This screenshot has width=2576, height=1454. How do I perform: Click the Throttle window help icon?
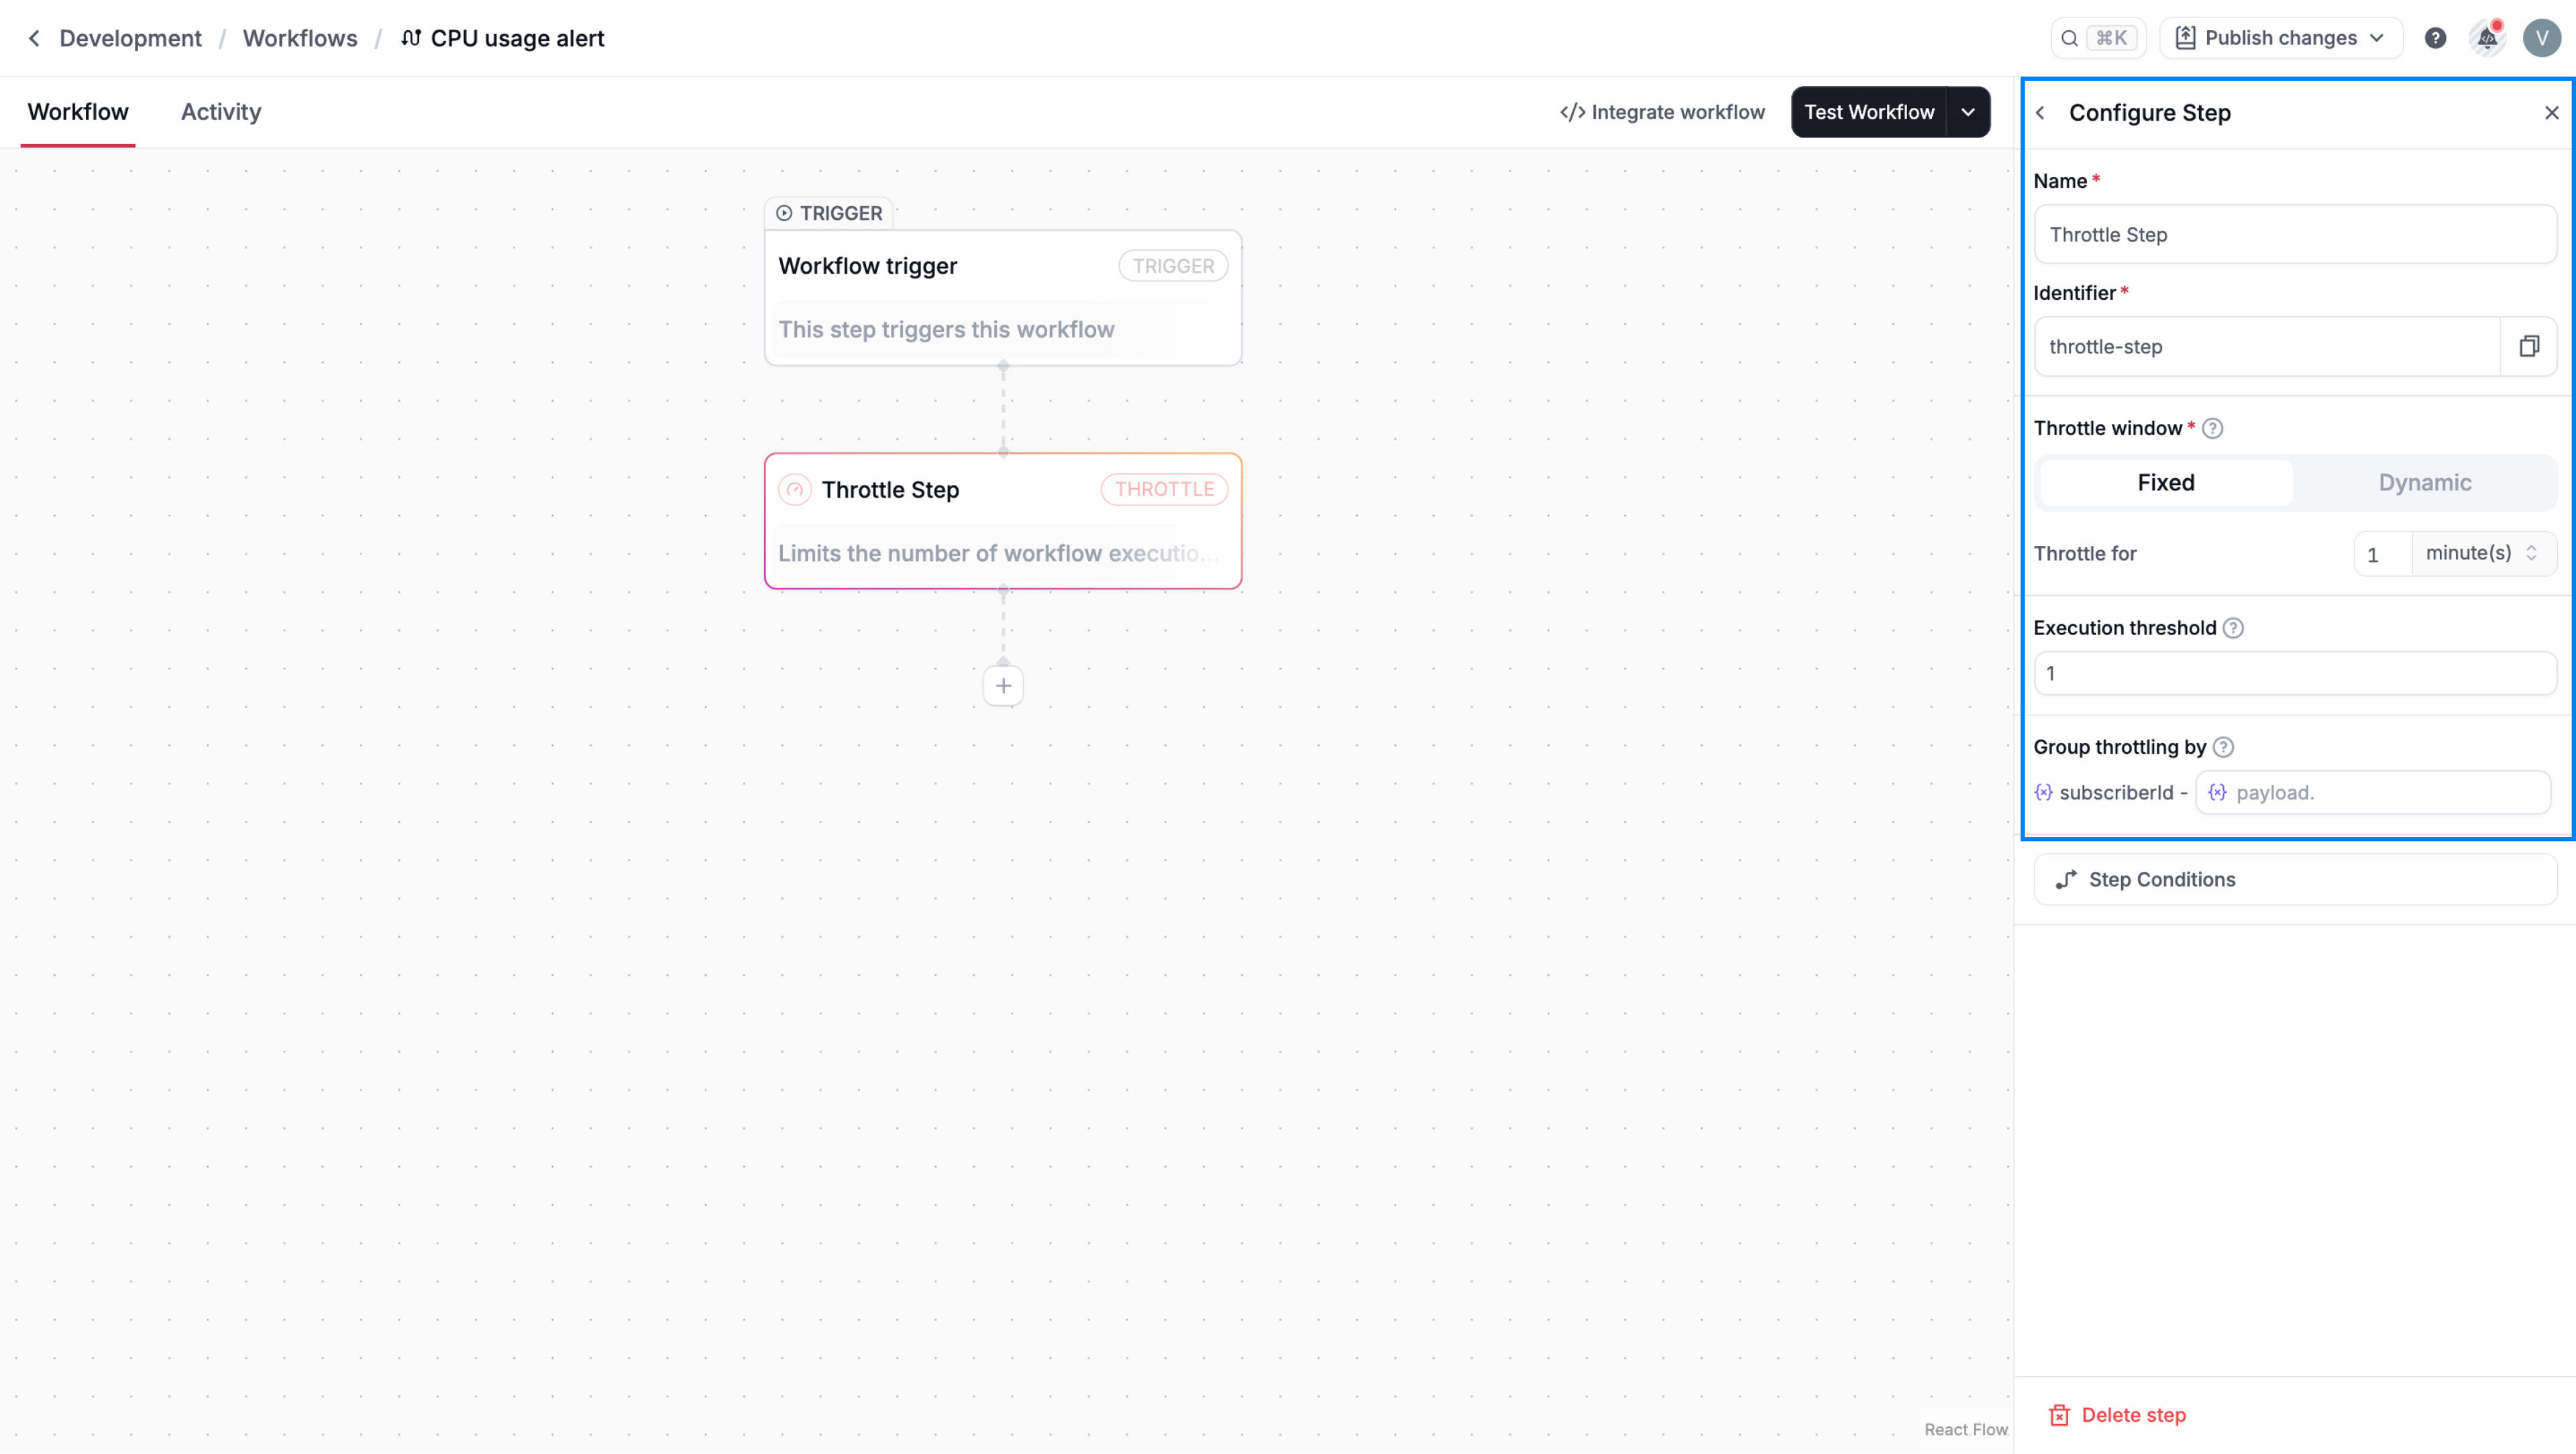[x=2213, y=428]
